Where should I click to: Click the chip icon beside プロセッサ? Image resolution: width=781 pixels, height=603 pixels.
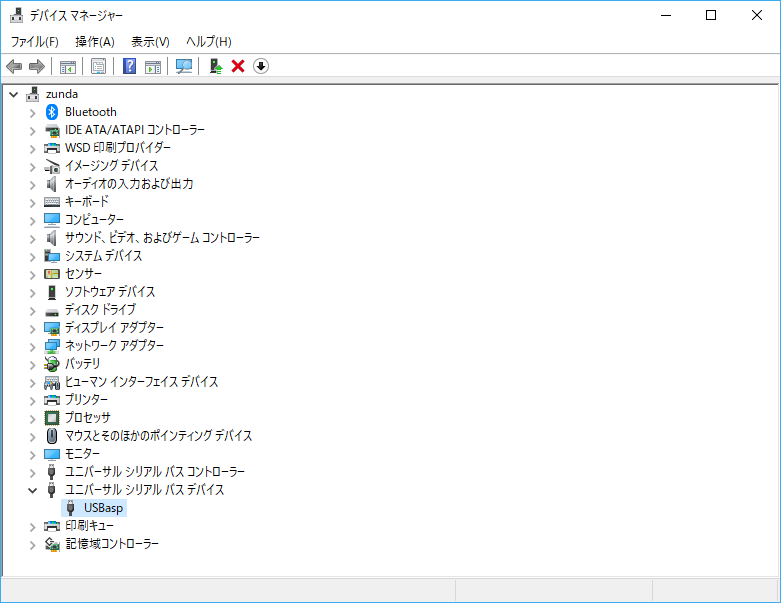[x=52, y=418]
